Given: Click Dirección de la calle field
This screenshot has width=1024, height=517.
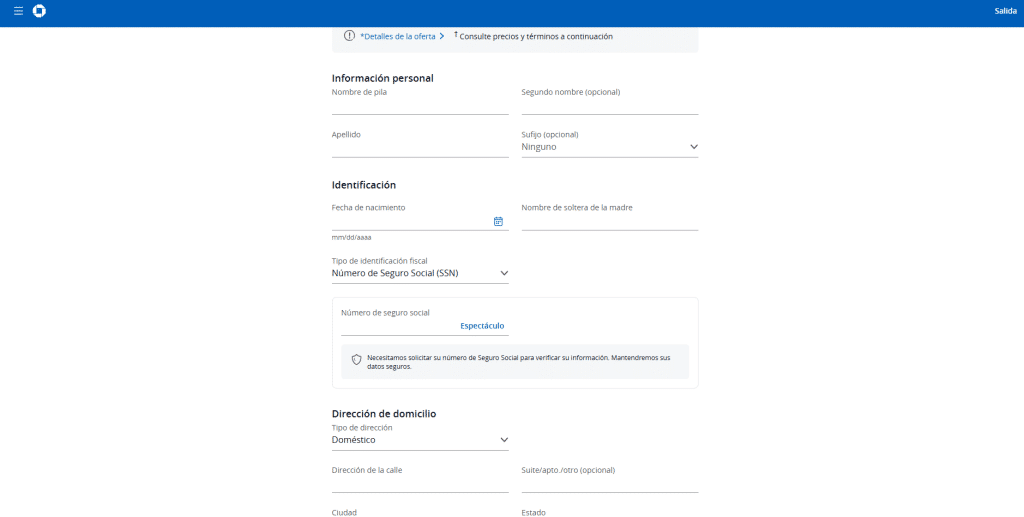Looking at the screenshot, I should [x=420, y=484].
